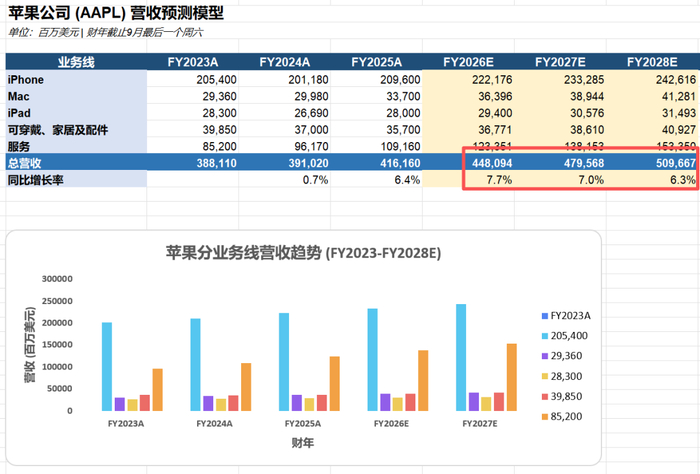Click the 同比增长率 row label

[76, 180]
